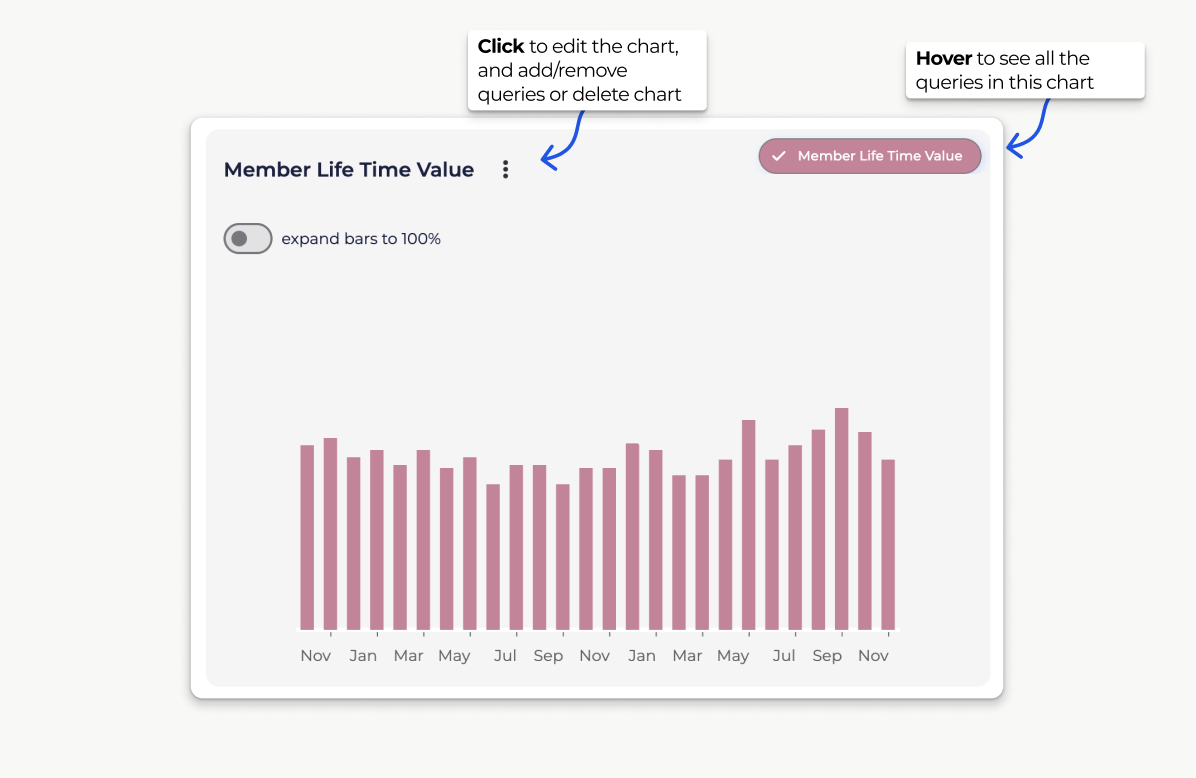Click the Member Life Time Value chart title
Image resolution: width=1196 pixels, height=778 pixels.
(348, 170)
